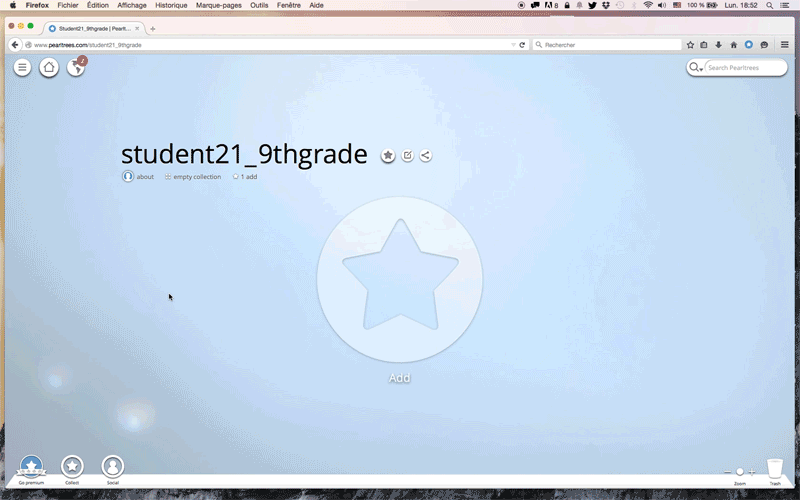
Task: Click the edit icon beside the title
Action: pyautogui.click(x=407, y=156)
